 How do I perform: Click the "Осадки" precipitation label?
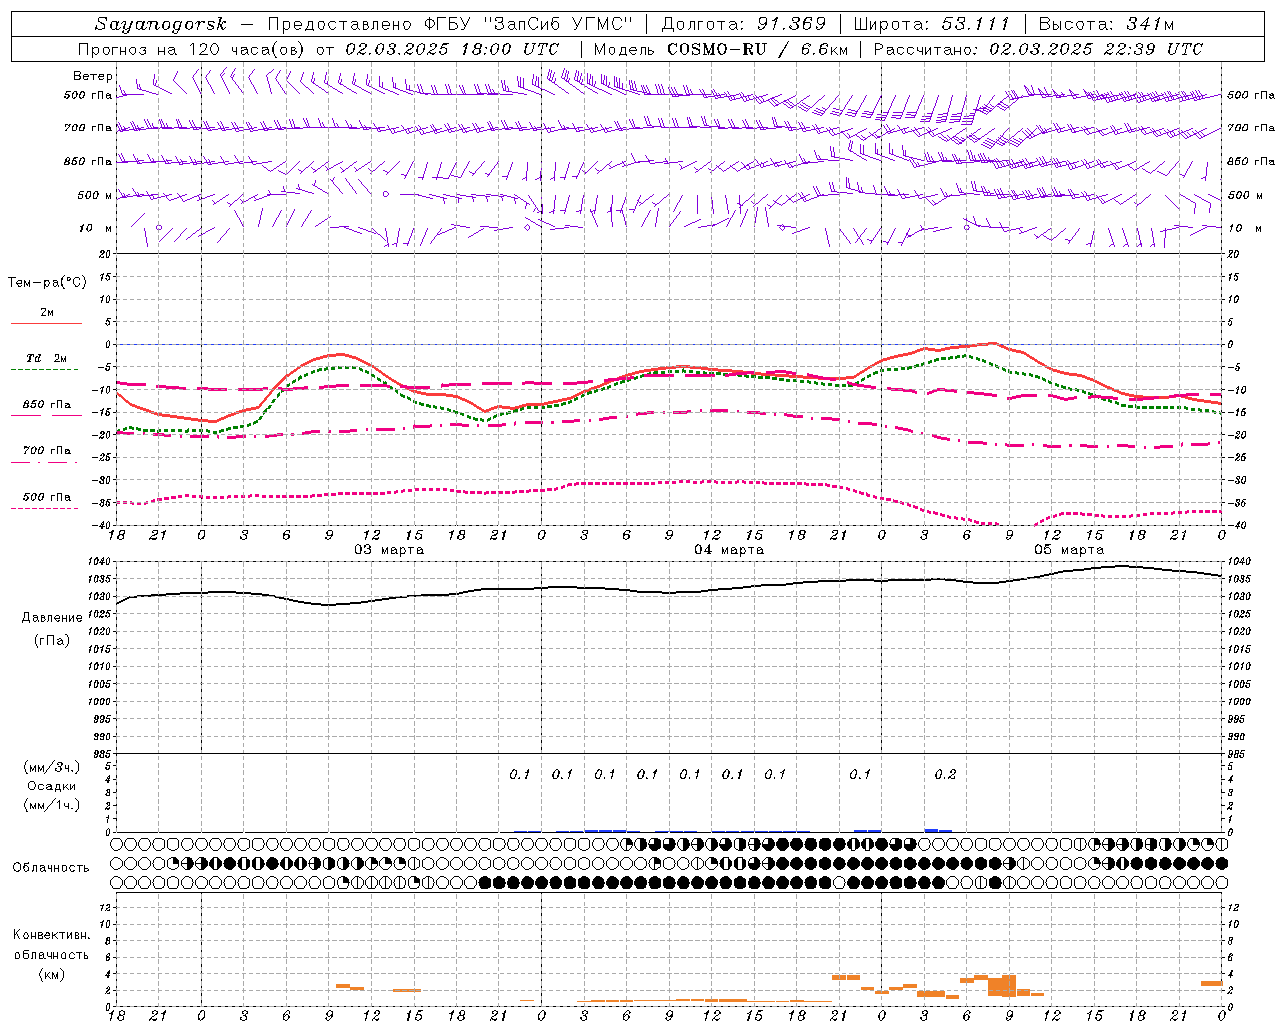pyautogui.click(x=52, y=786)
